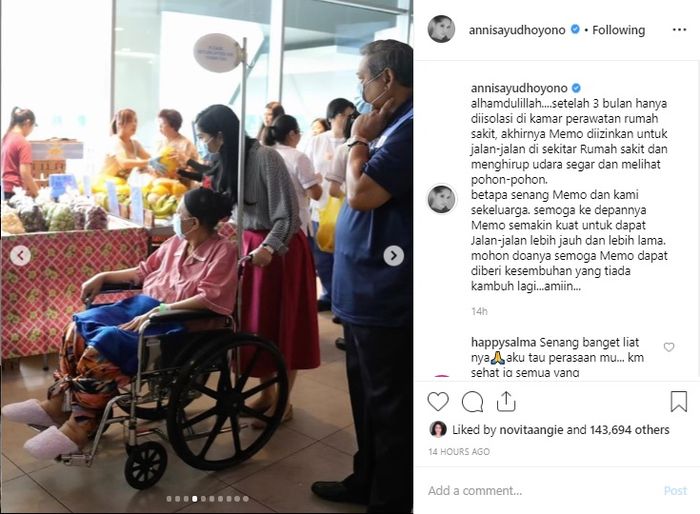
Task: Open happysalma's profile from the comment
Action: (504, 343)
